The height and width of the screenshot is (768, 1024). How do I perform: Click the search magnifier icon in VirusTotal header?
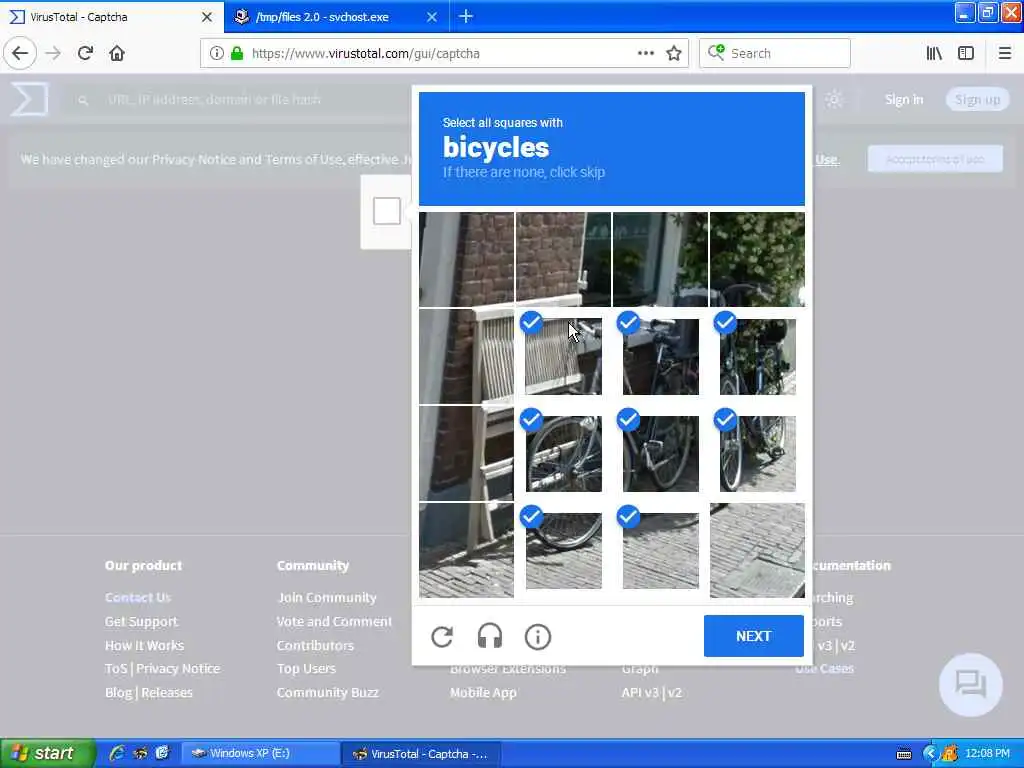pos(83,100)
